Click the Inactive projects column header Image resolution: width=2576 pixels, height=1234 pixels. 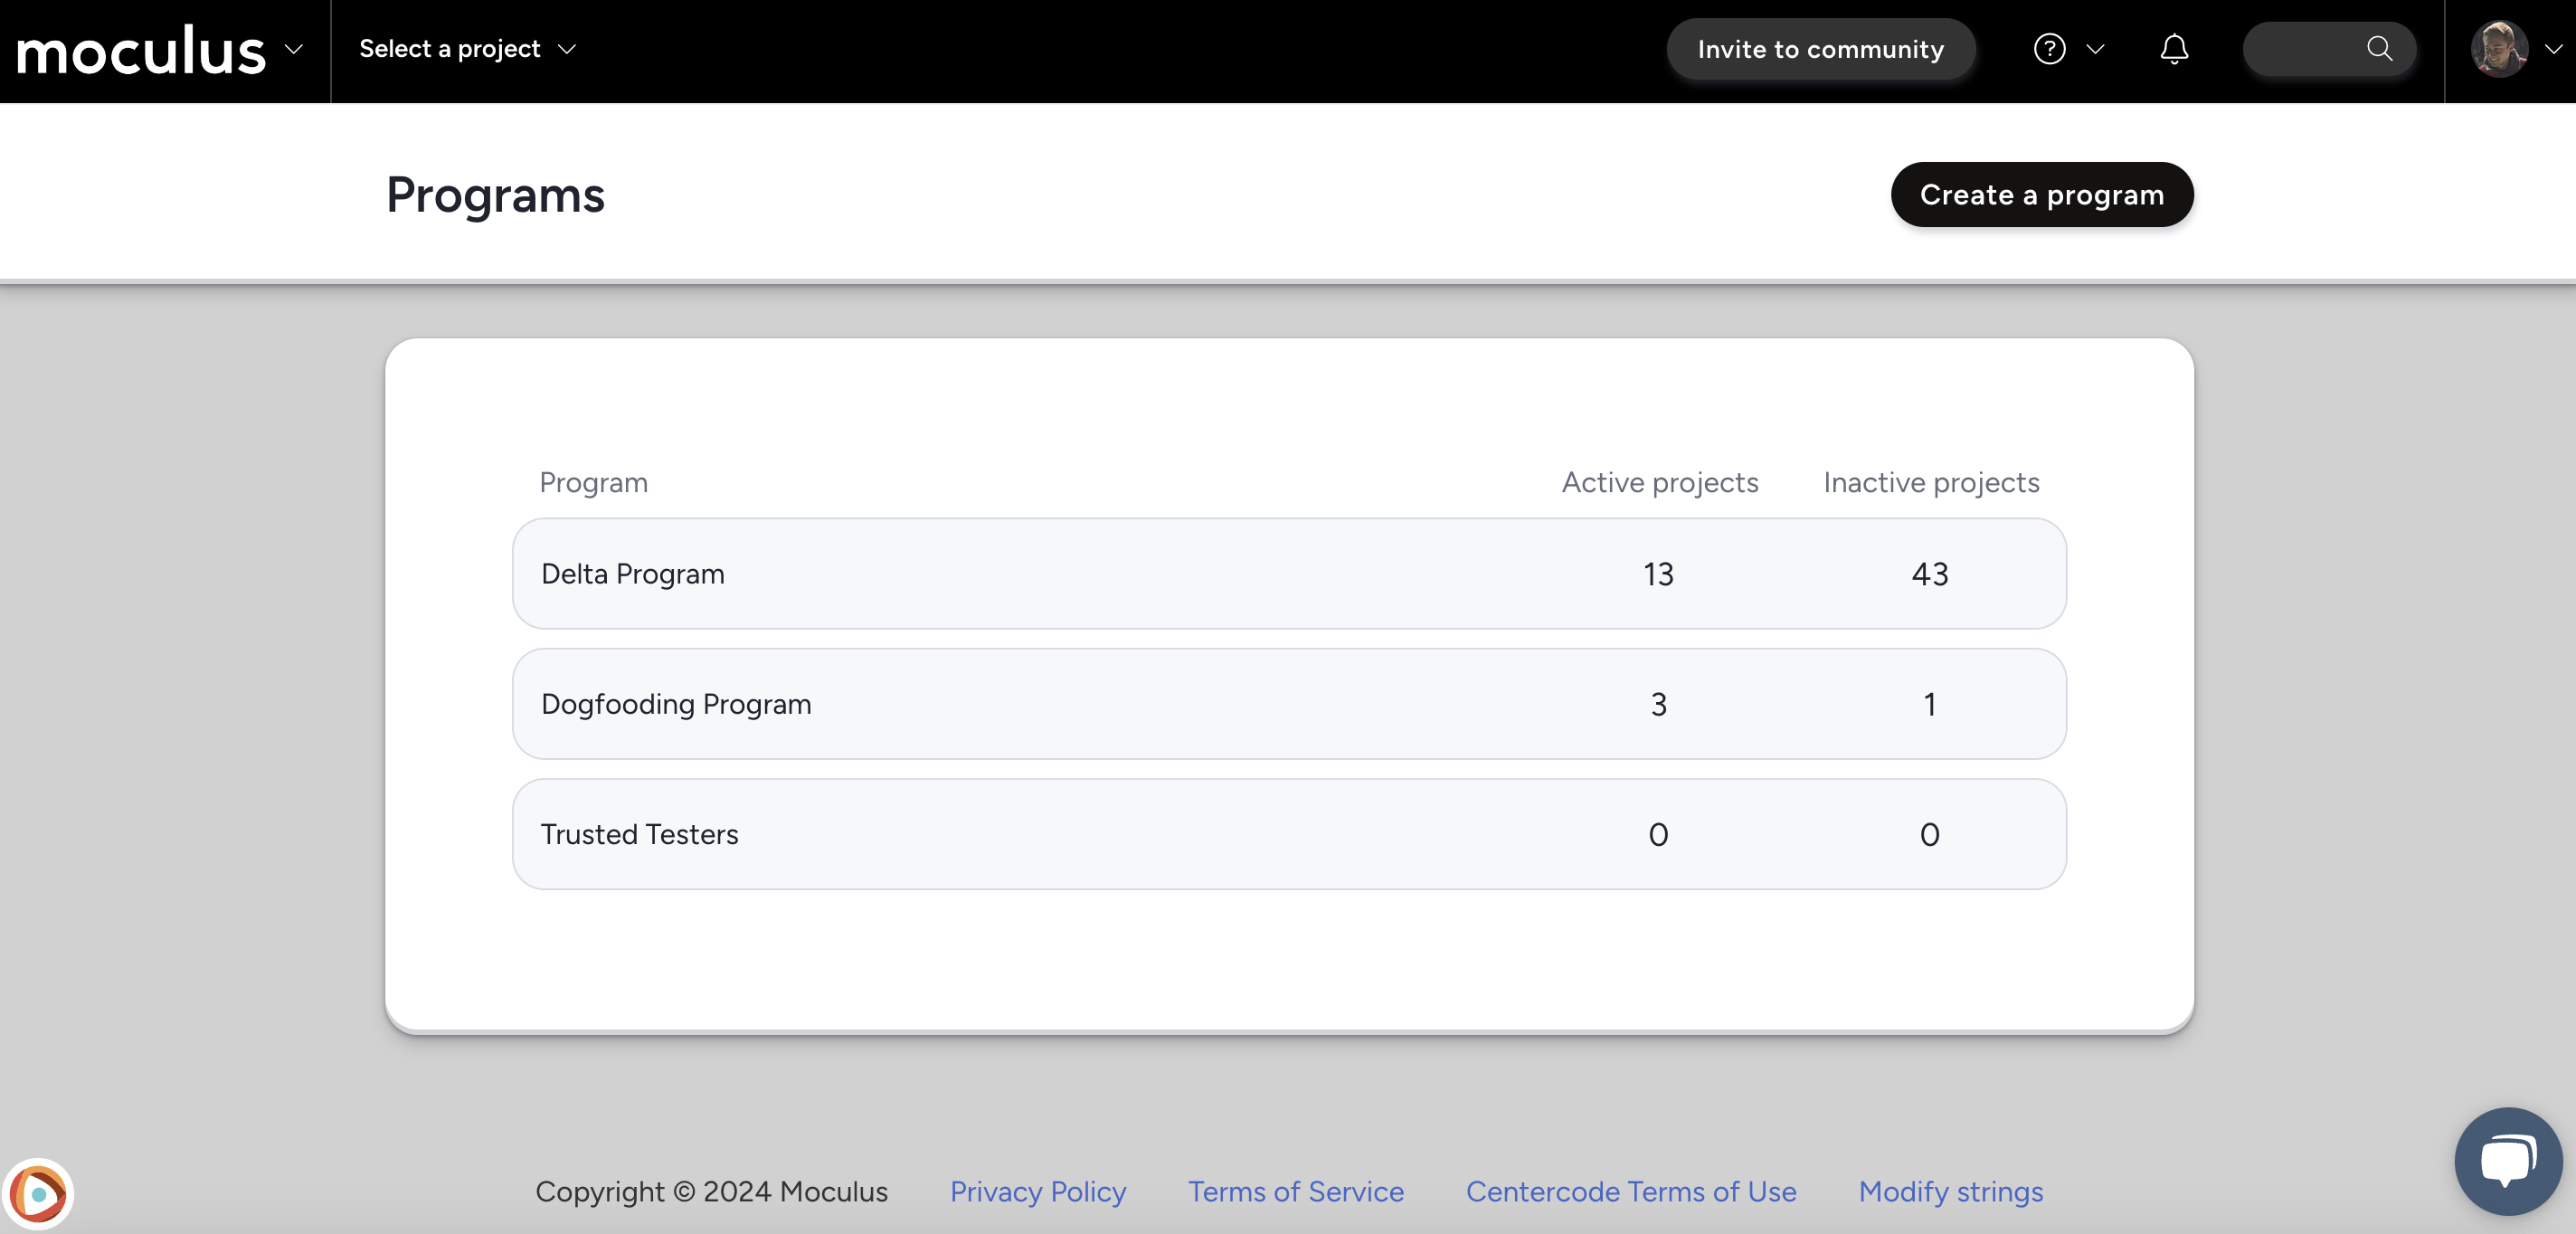1931,482
